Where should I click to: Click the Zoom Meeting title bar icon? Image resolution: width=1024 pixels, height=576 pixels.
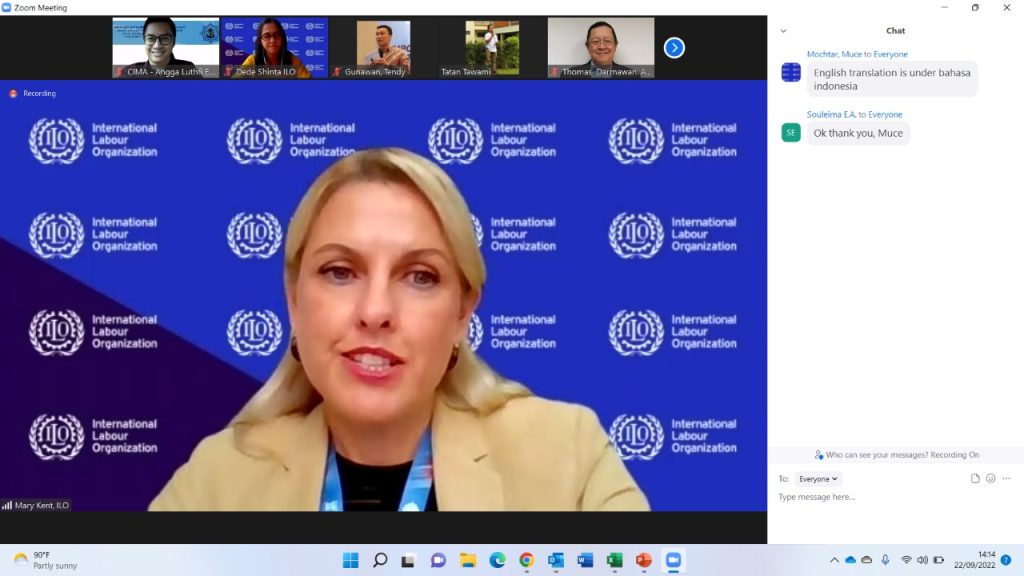pyautogui.click(x=7, y=8)
